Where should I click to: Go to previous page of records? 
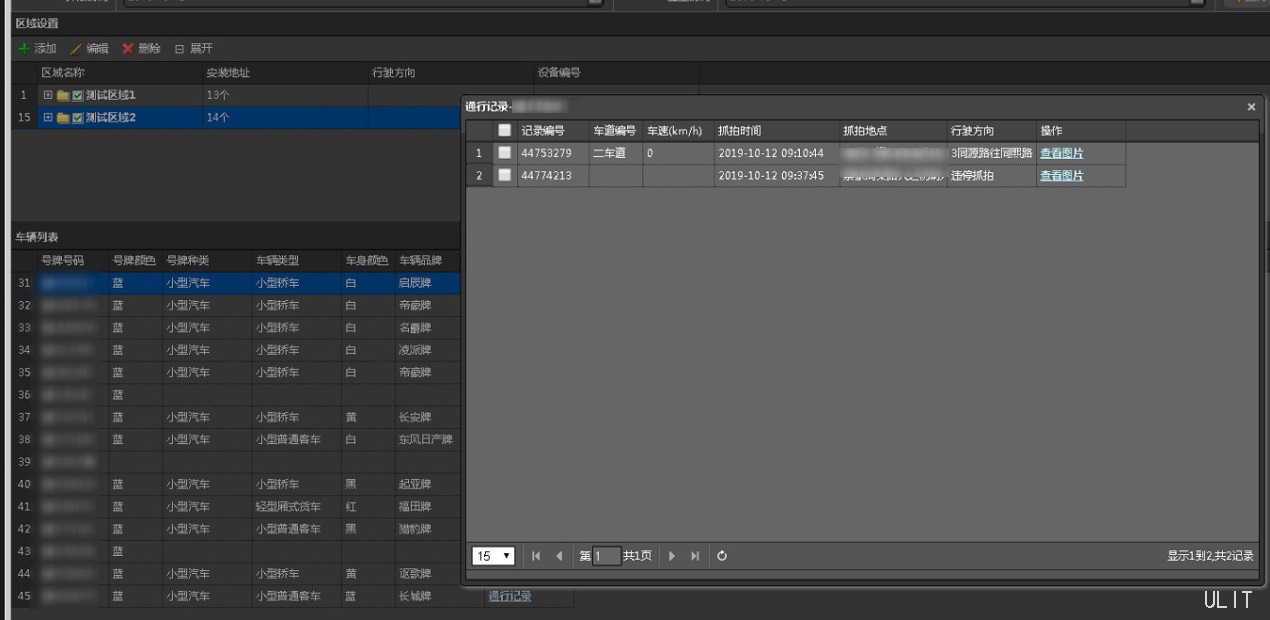point(559,556)
